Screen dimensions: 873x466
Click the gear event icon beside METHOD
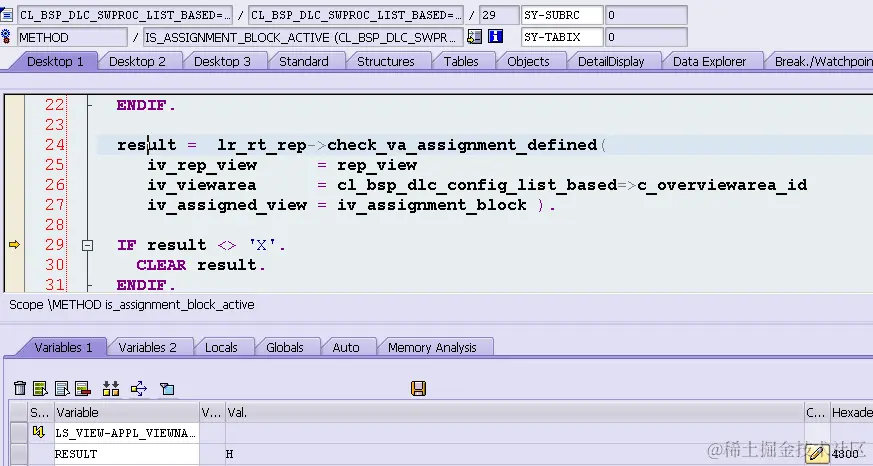6,37
